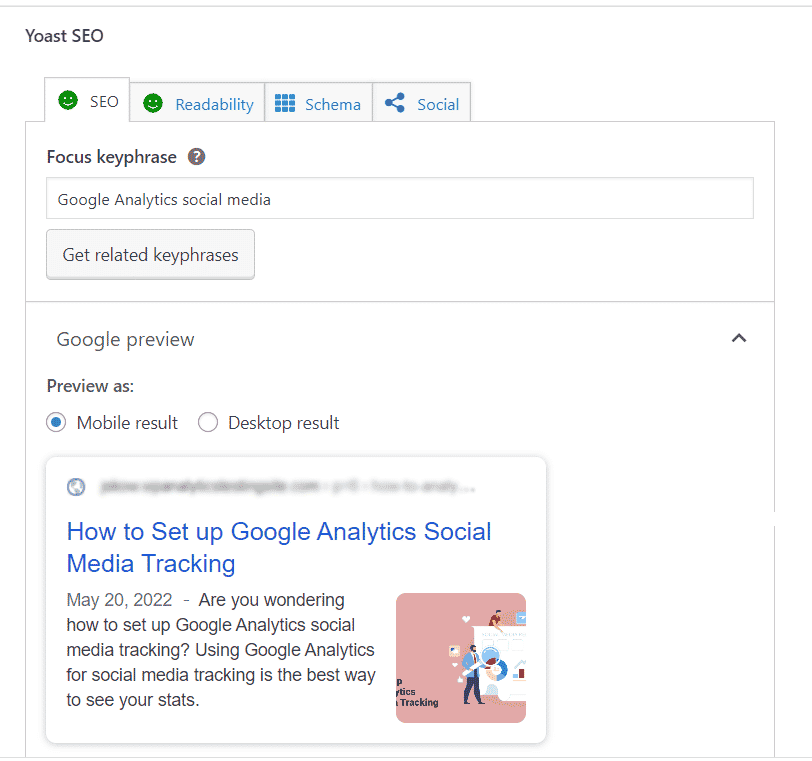
Task: Select the SEO tab
Action: point(101,102)
